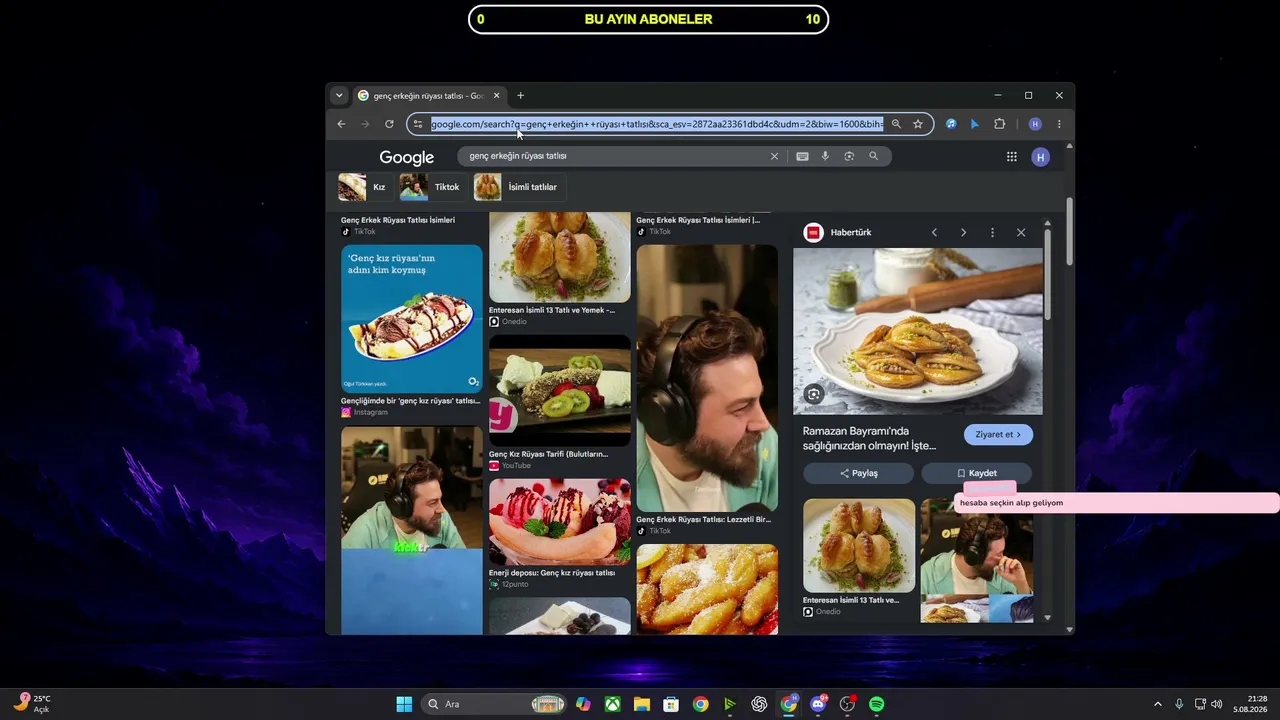Open File Explorer from the taskbar
1280x720 pixels.
coord(641,704)
